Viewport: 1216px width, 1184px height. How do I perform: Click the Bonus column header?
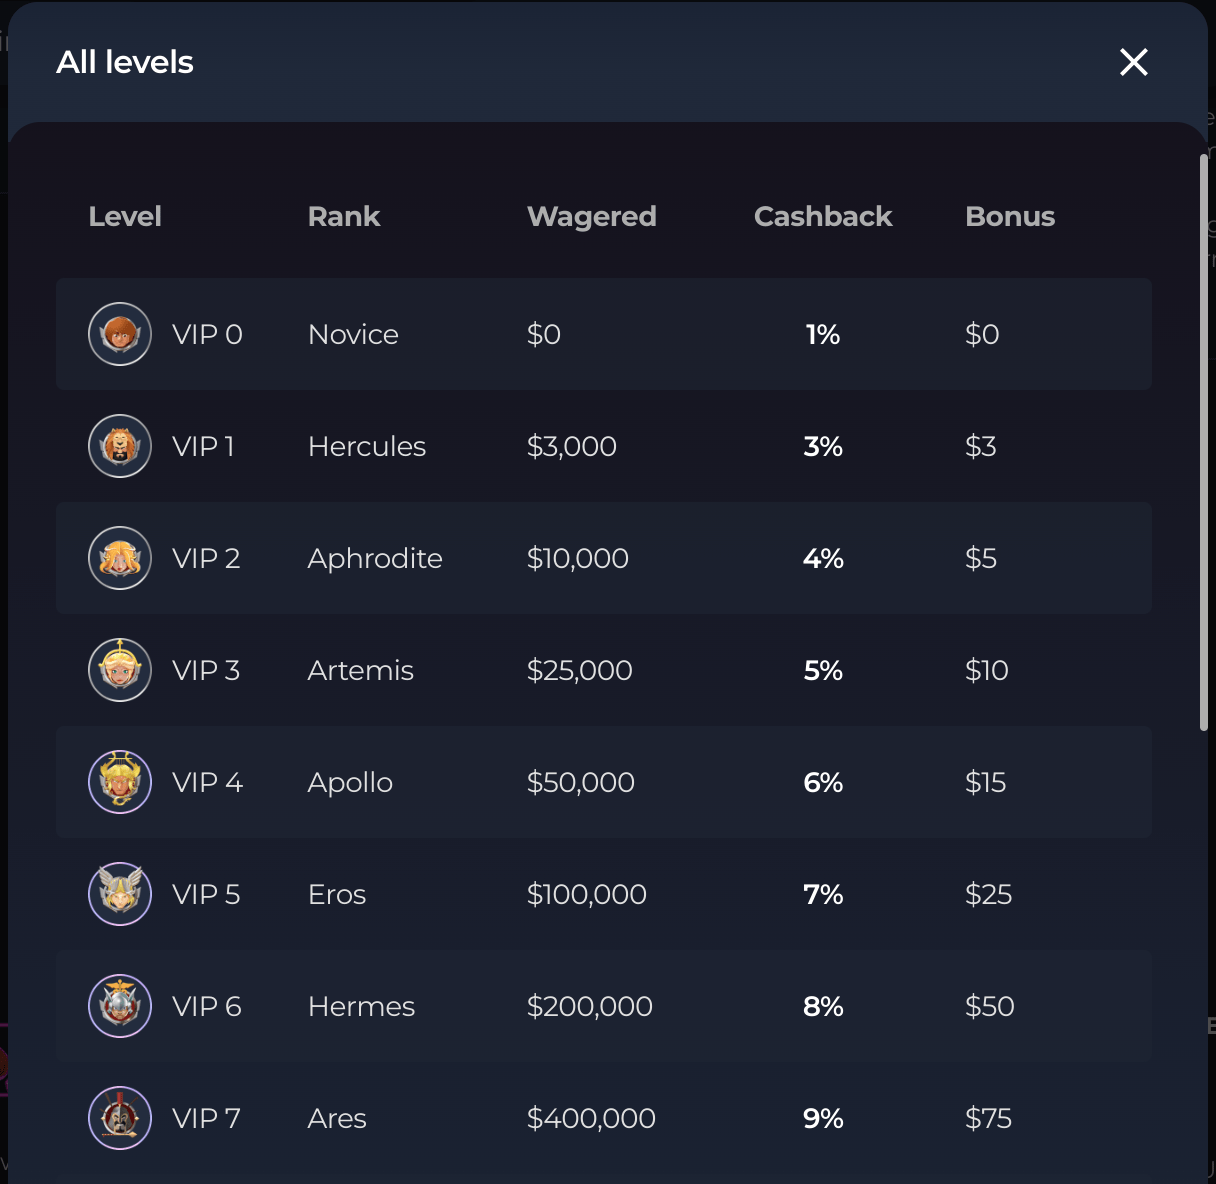pyautogui.click(x=1010, y=216)
